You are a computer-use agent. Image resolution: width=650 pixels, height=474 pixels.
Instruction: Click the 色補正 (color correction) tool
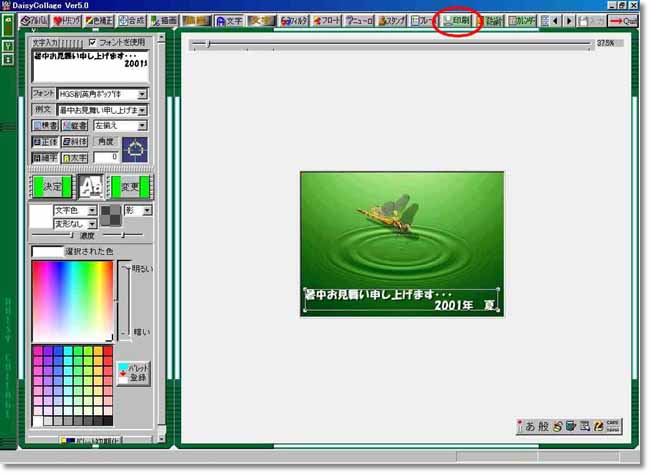pos(98,20)
